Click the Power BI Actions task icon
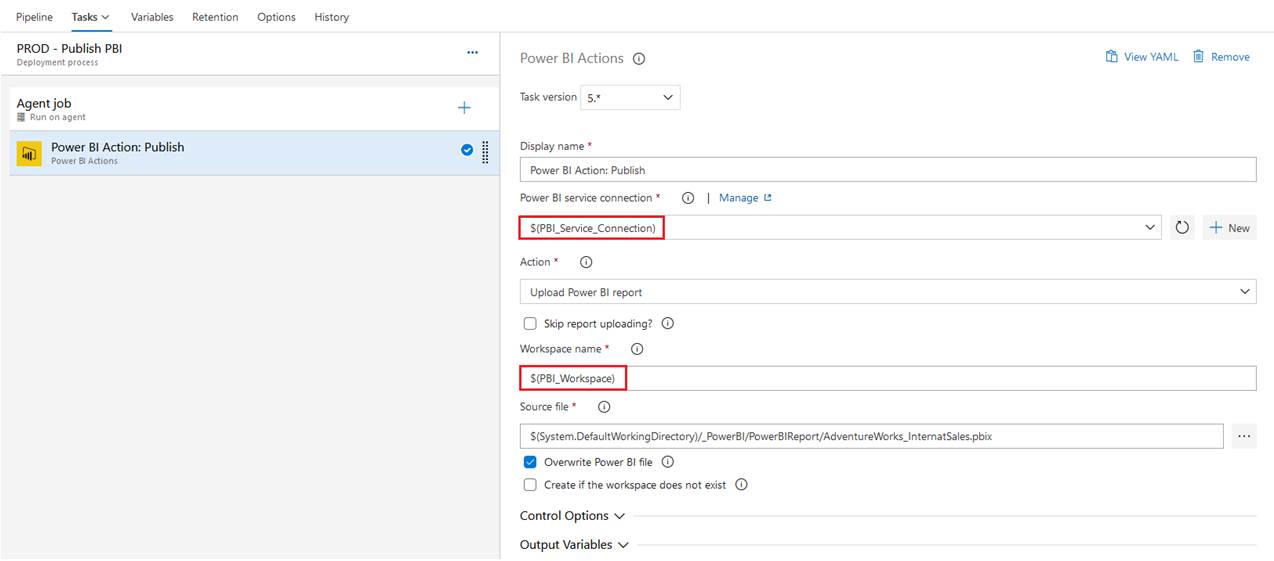The height and width of the screenshot is (561, 1274). pos(29,153)
